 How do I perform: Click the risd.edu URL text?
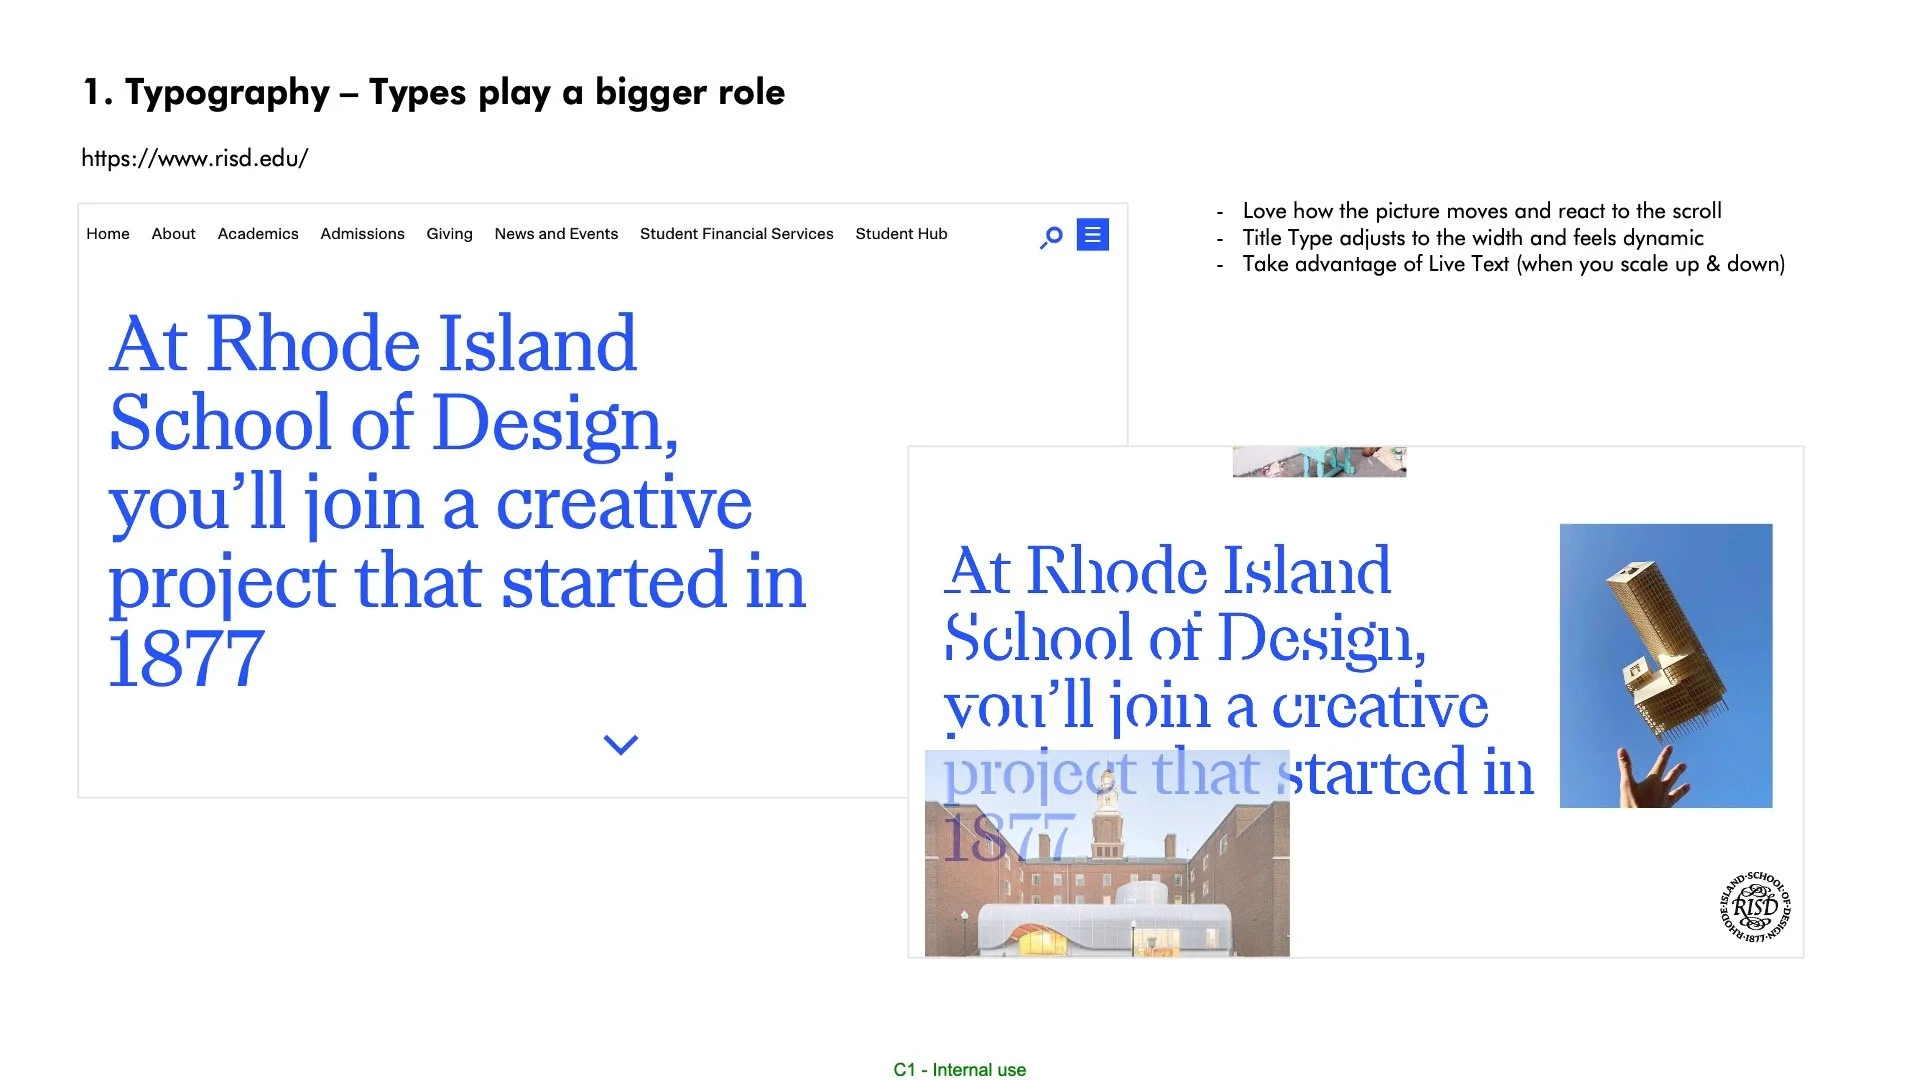point(195,158)
